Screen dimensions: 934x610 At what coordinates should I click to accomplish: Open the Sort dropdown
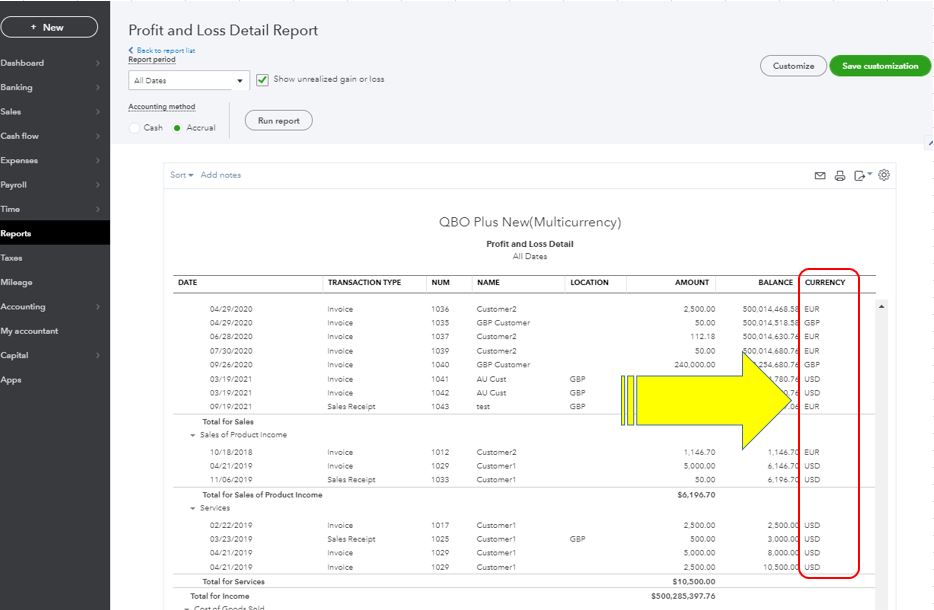pos(181,175)
